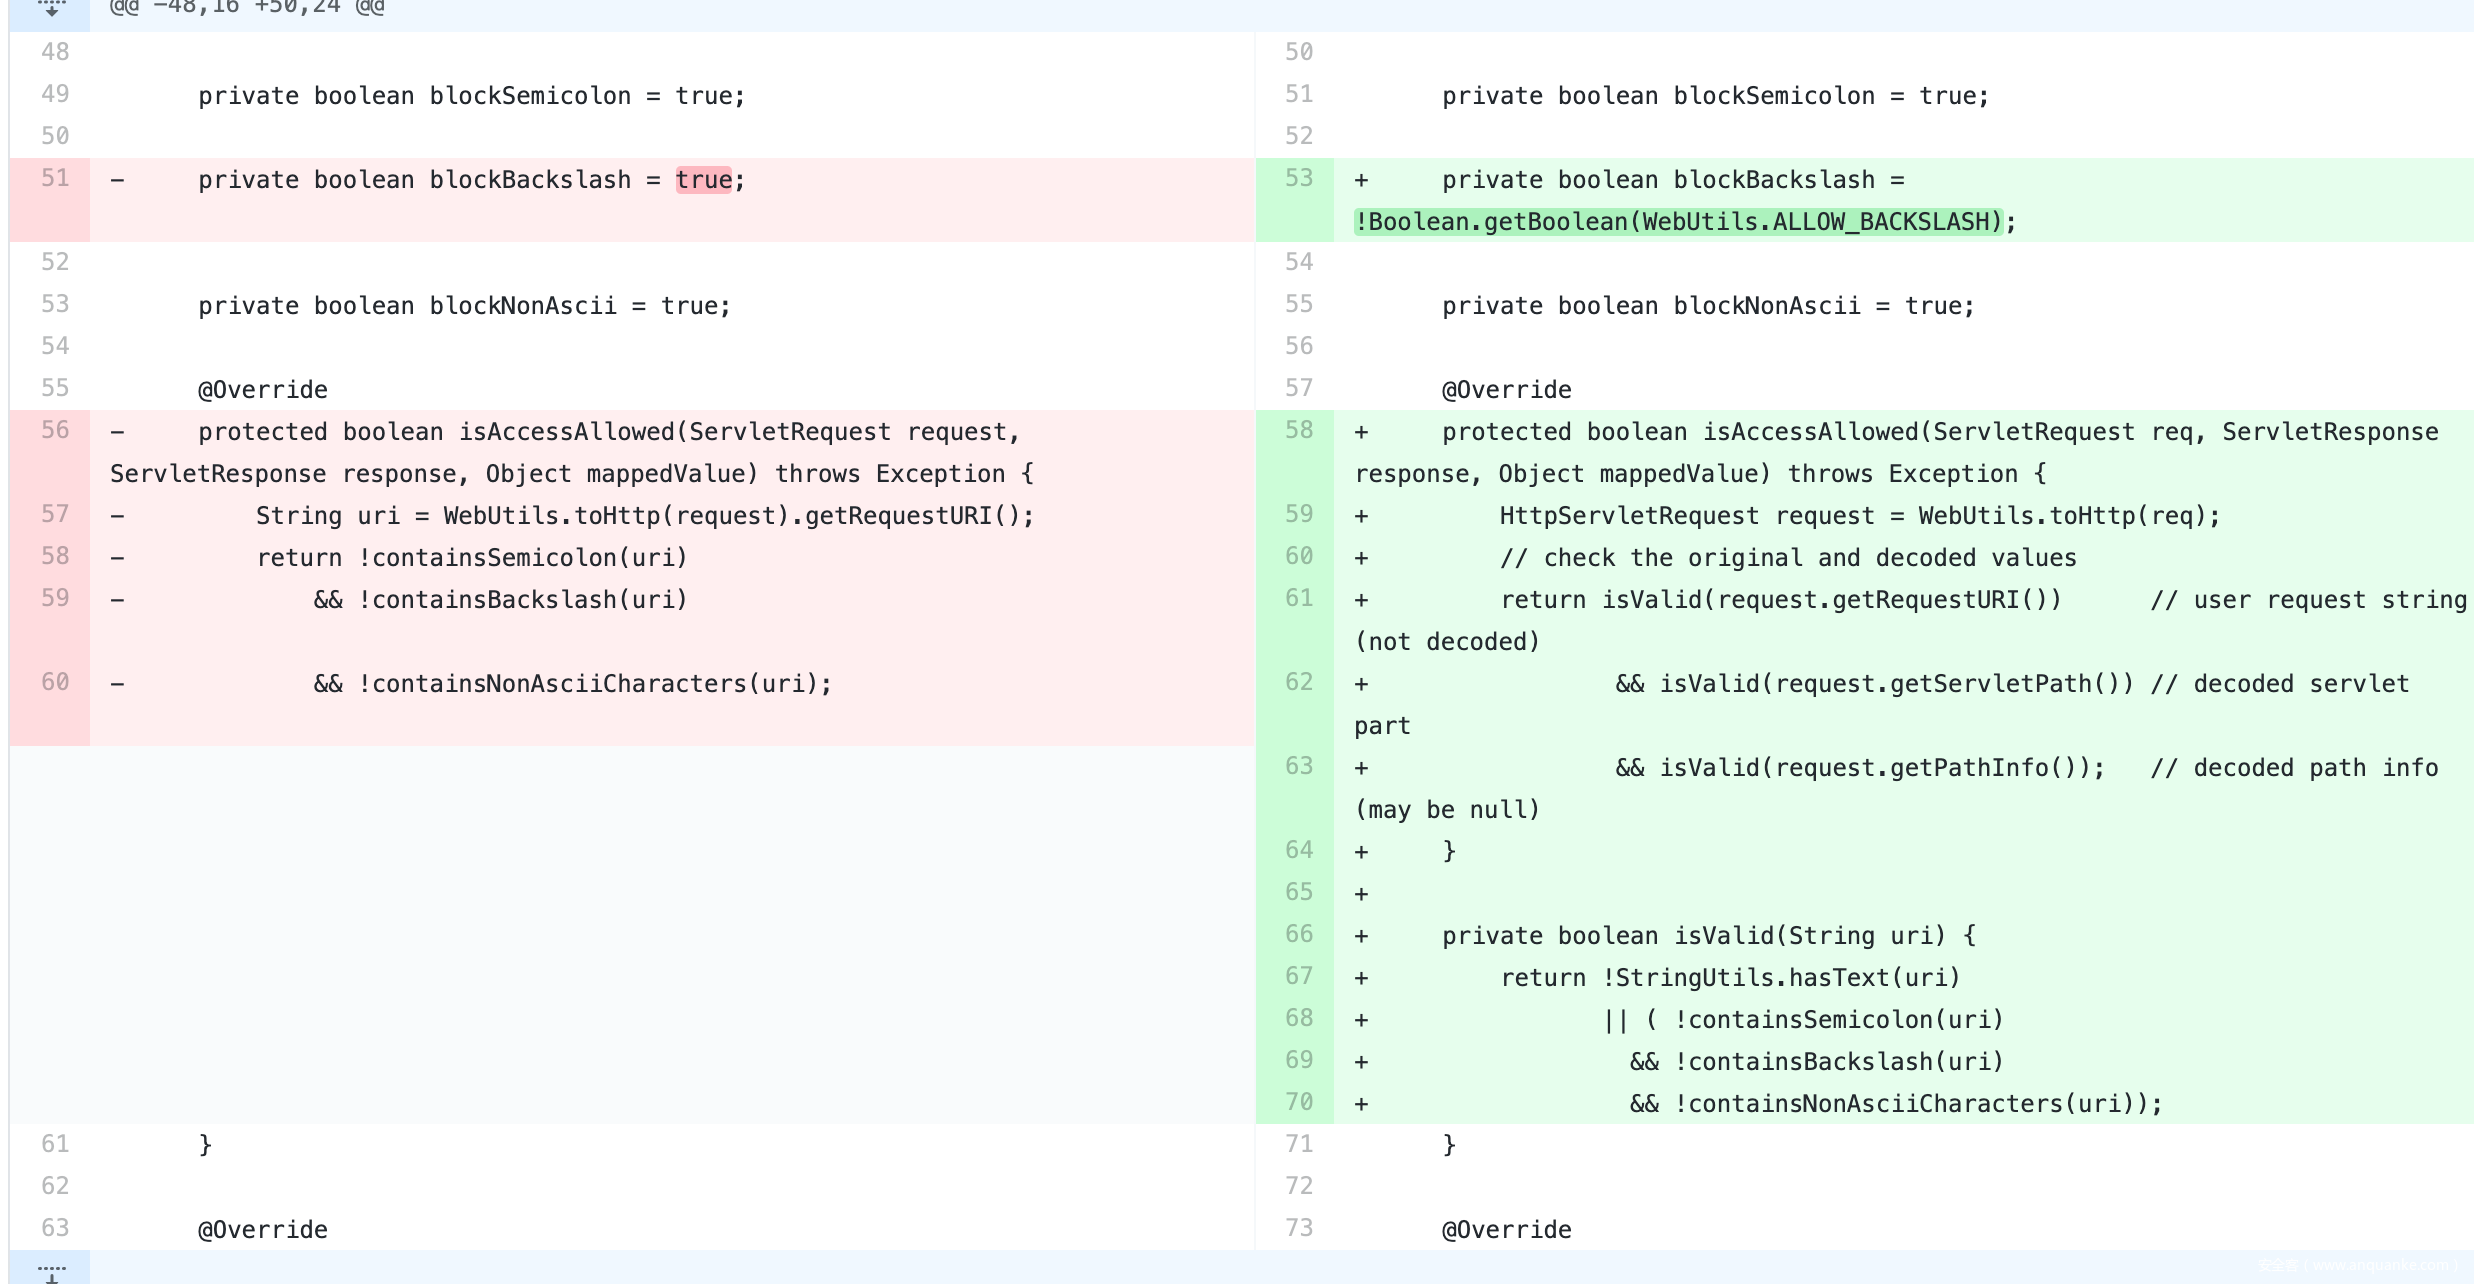
Task: Click added line number 58 for isAccessAllowed
Action: (1298, 430)
